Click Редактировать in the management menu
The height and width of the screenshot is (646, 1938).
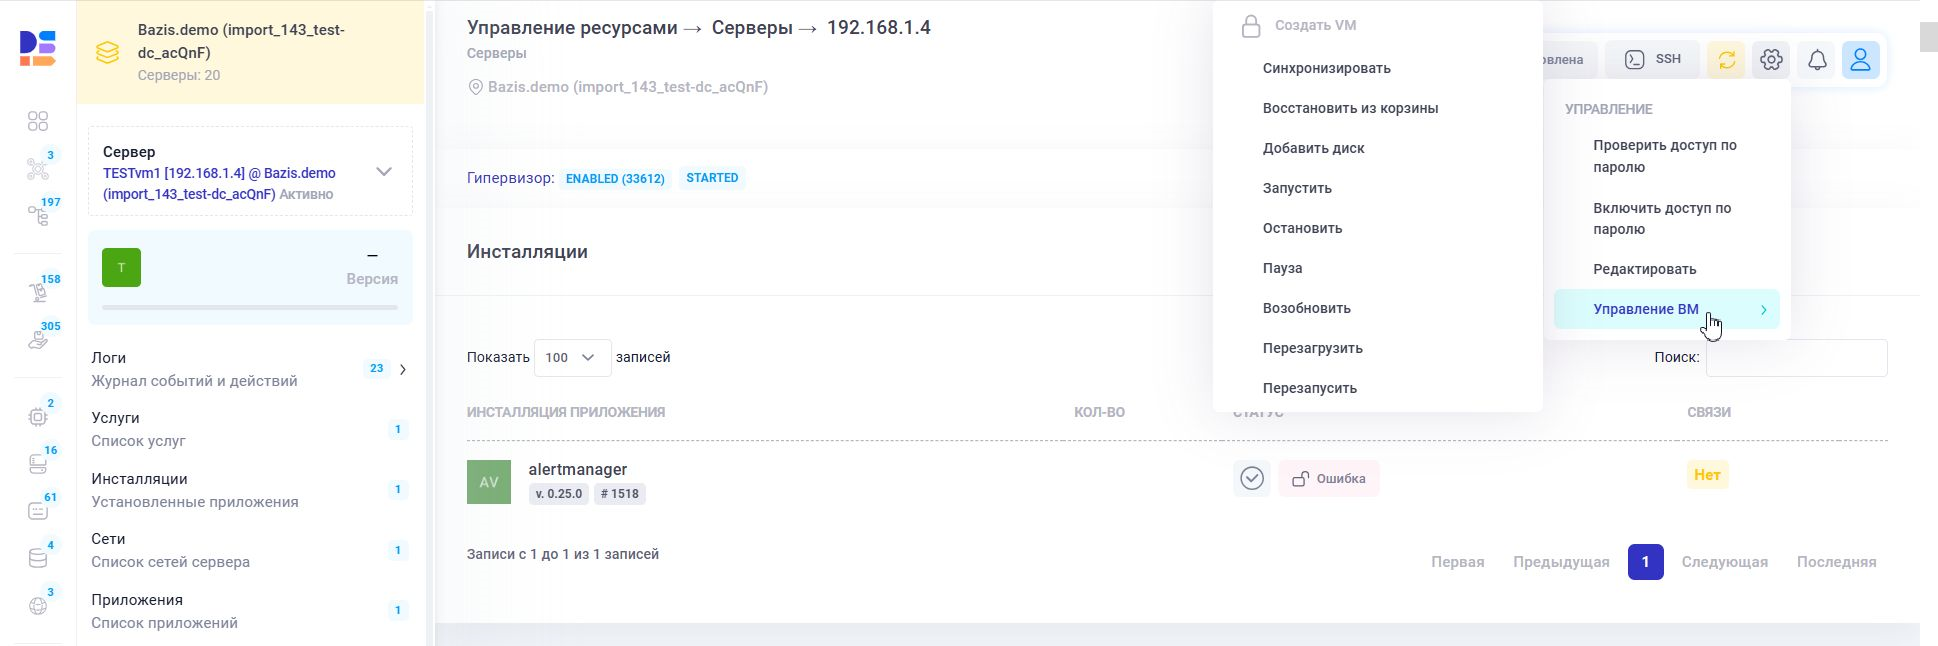pyautogui.click(x=1644, y=269)
